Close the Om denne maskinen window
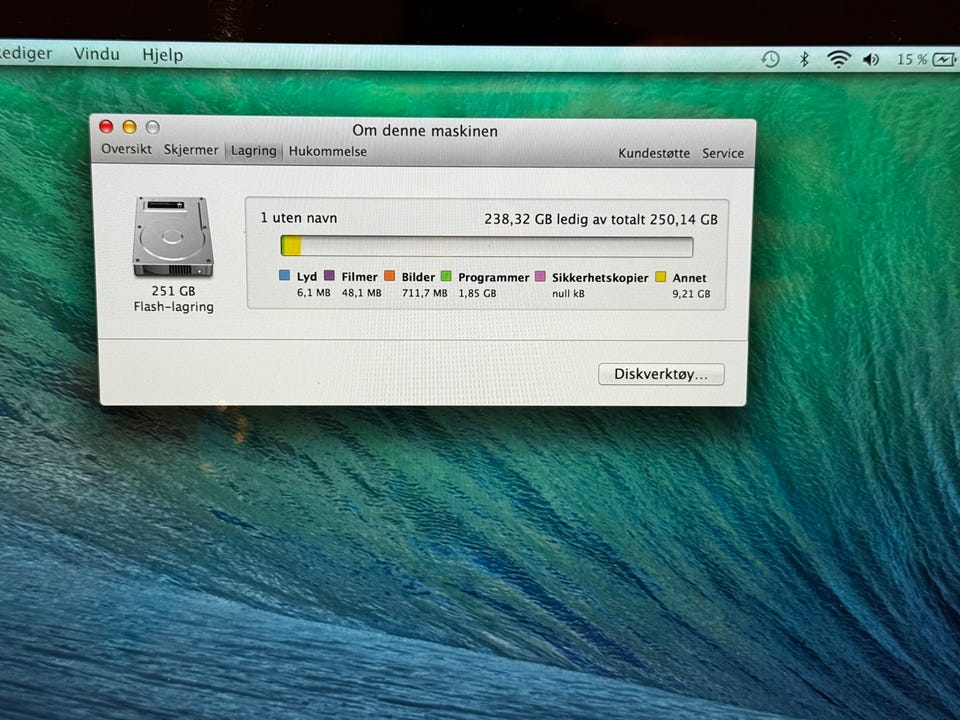Screen dimensions: 960x720 tap(107, 127)
